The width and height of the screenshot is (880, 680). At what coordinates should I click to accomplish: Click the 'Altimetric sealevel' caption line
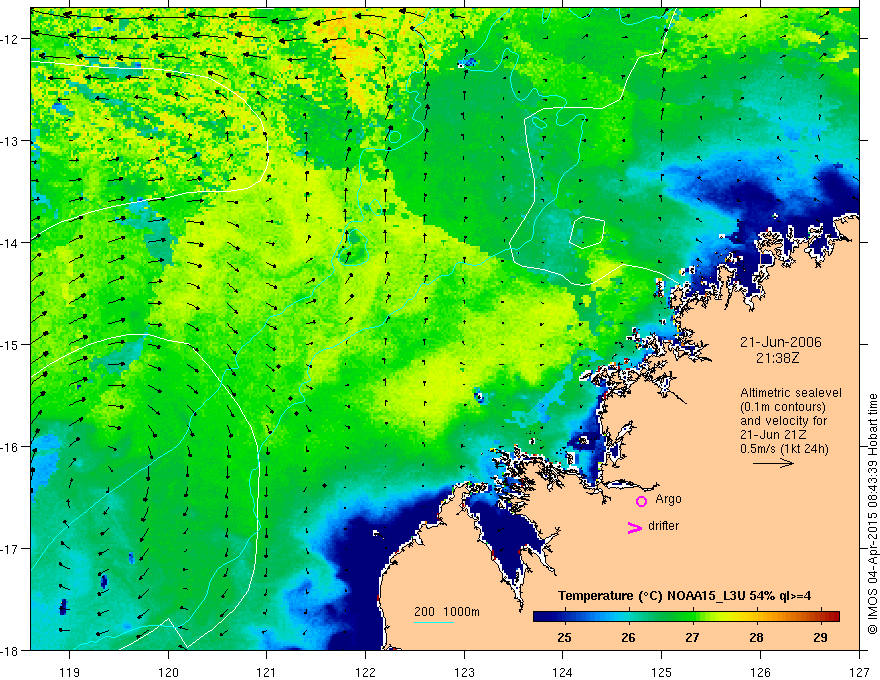791,393
